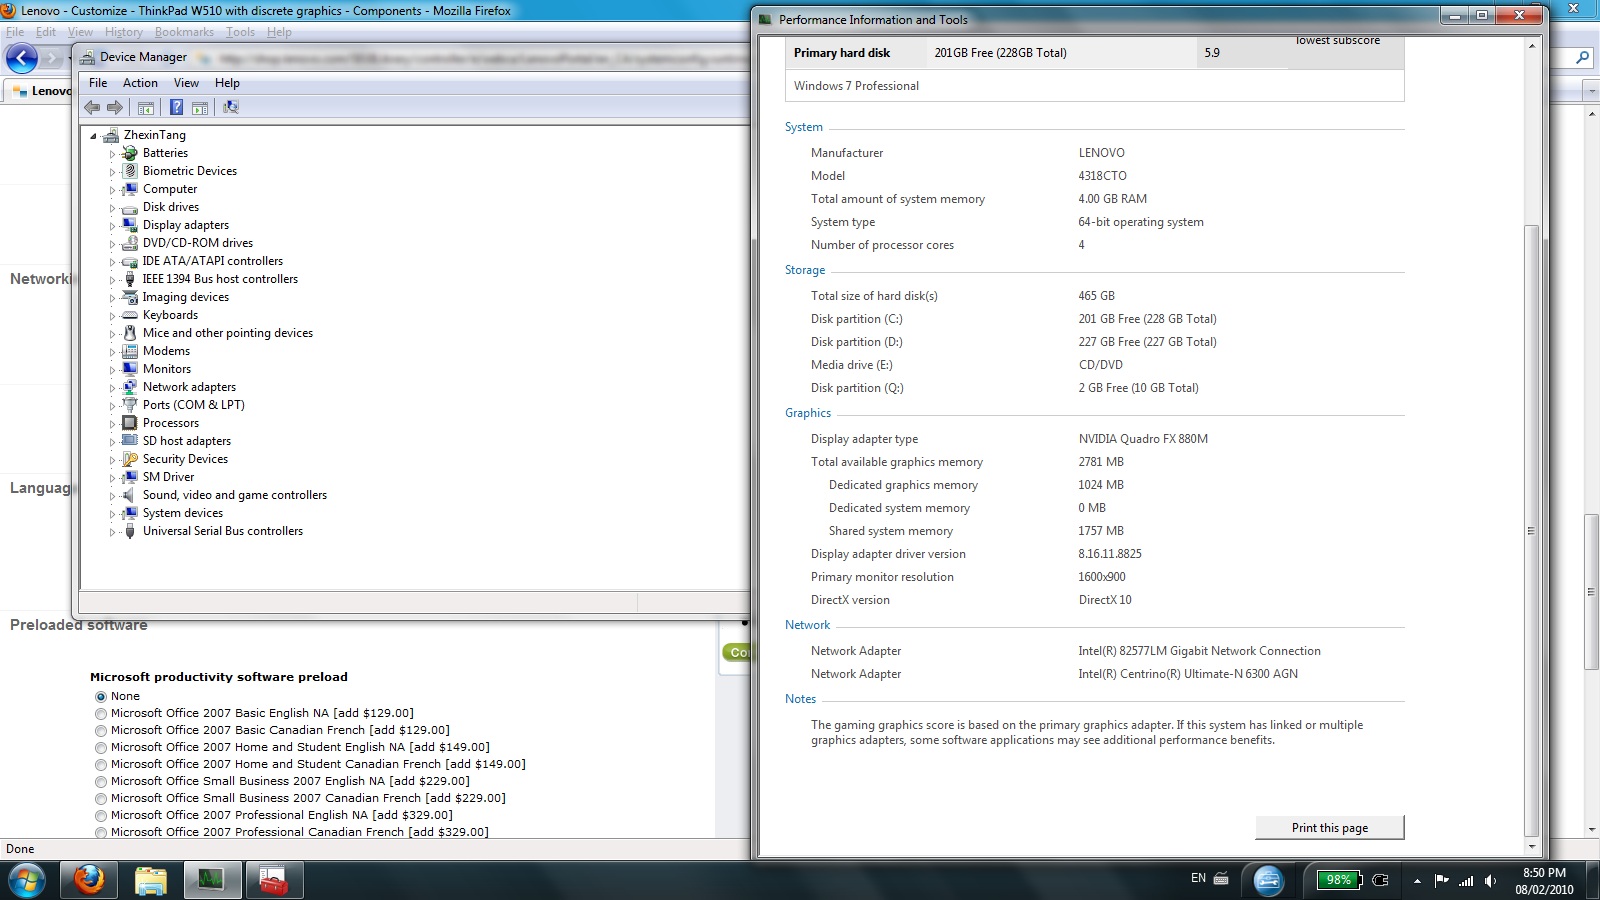Click the taskbar clock showing 8:50 PM

1544,880
